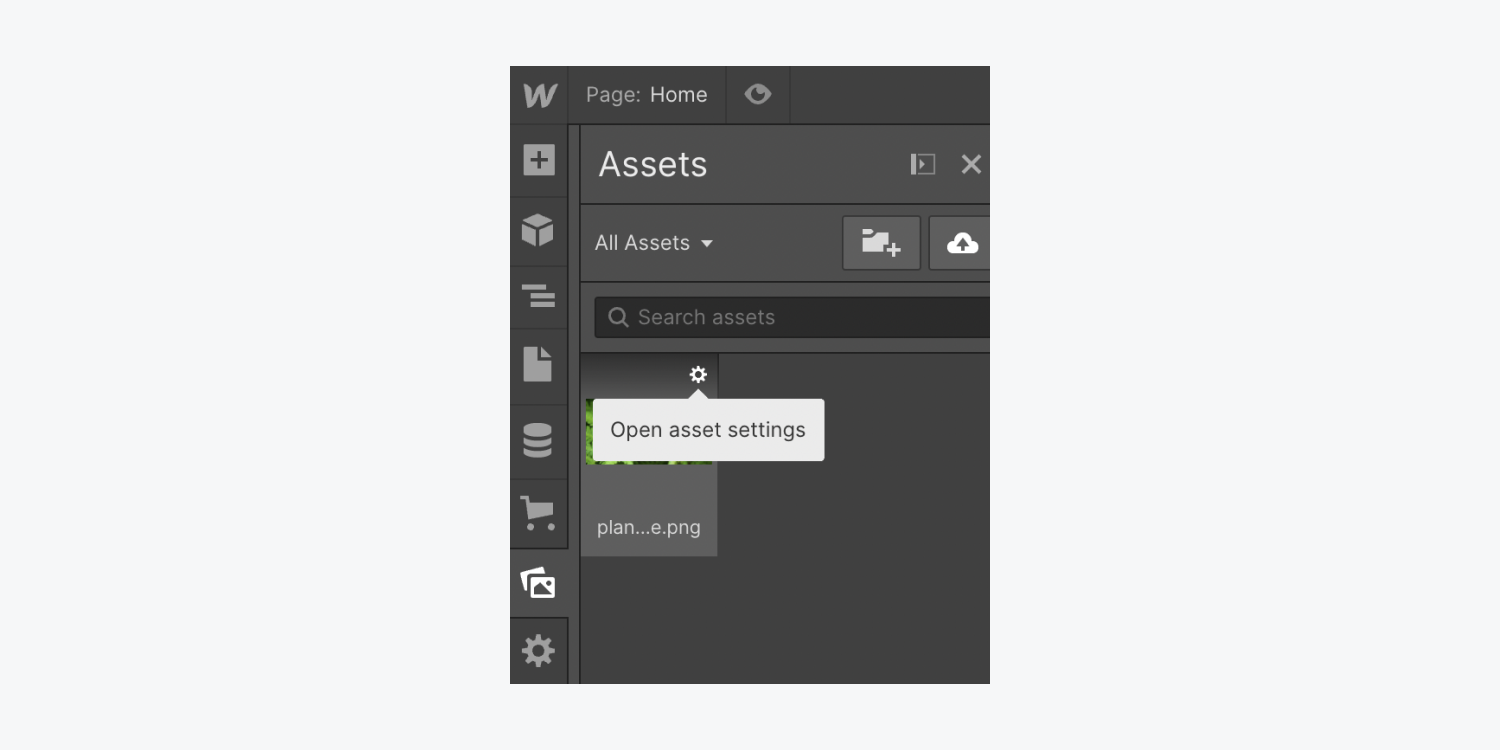Open the Navigator panel
Image resolution: width=1501 pixels, height=751 pixels.
pyautogui.click(x=539, y=296)
